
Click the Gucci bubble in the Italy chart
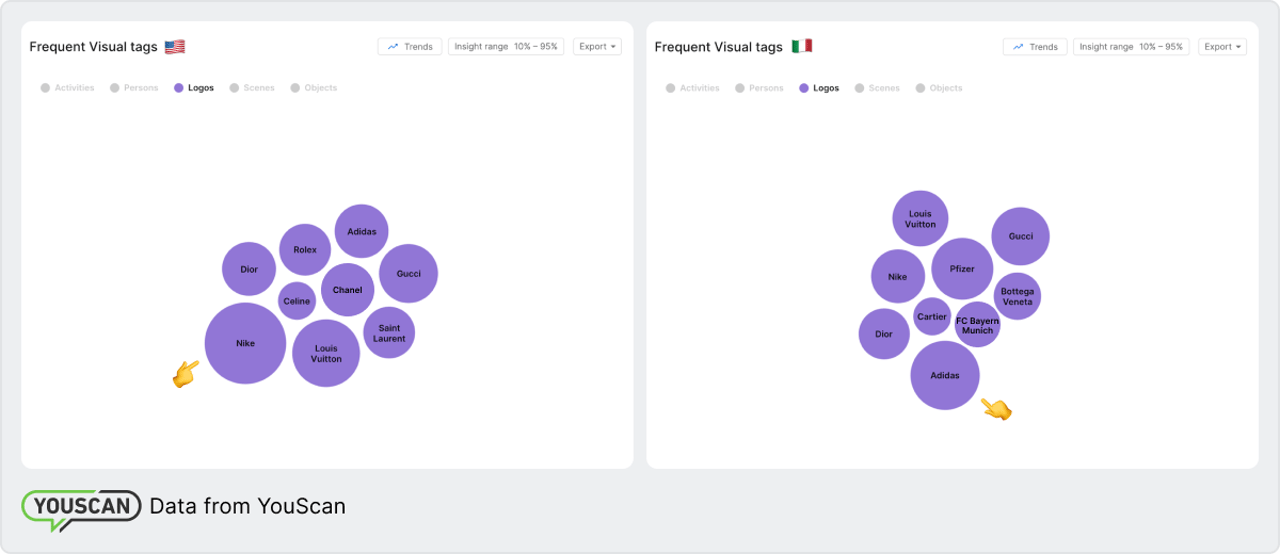[x=1020, y=236]
